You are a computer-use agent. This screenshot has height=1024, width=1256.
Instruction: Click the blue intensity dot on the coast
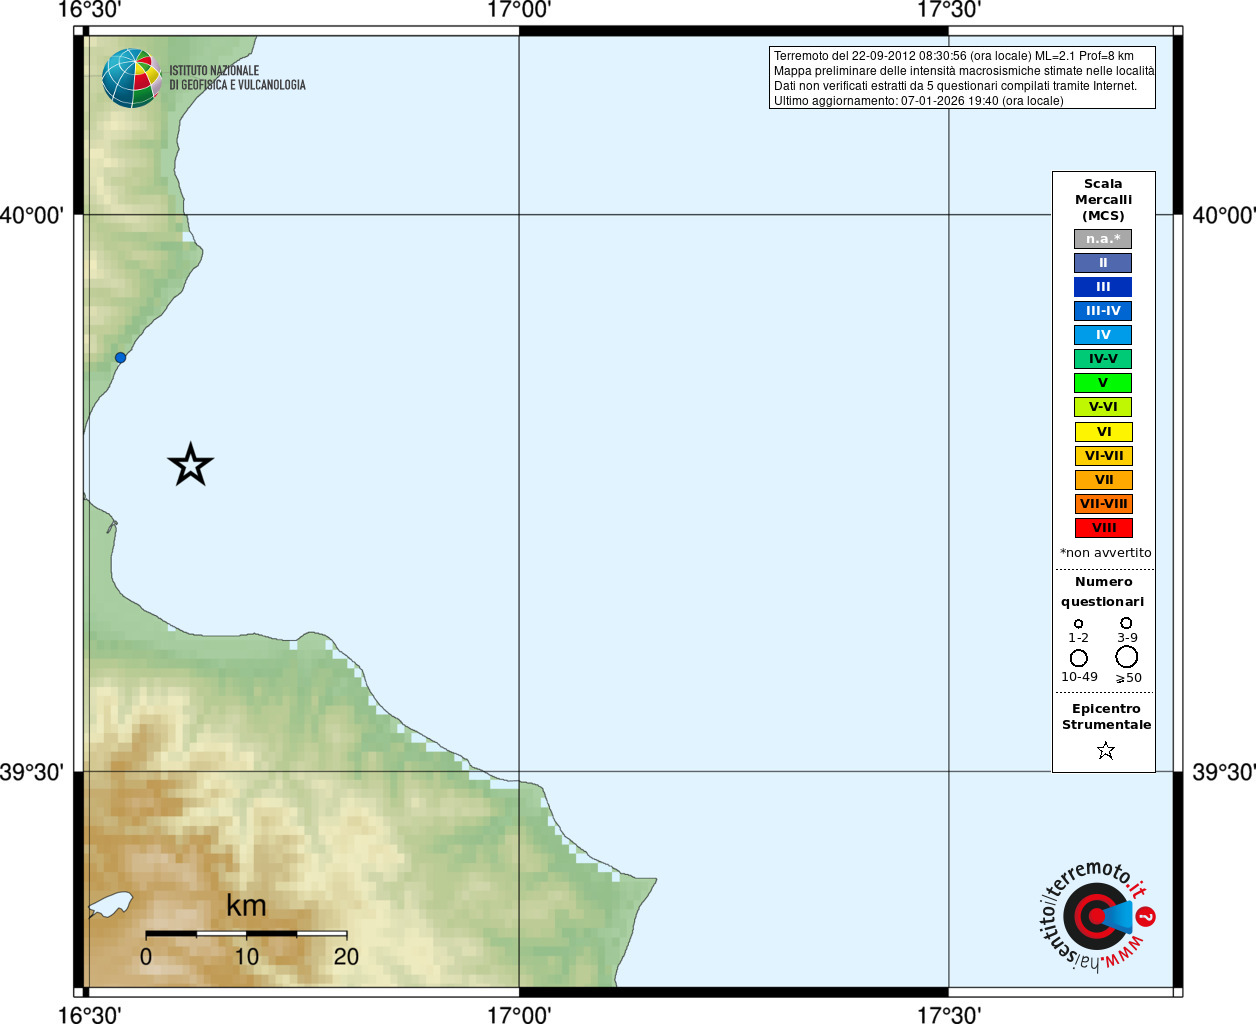120,357
